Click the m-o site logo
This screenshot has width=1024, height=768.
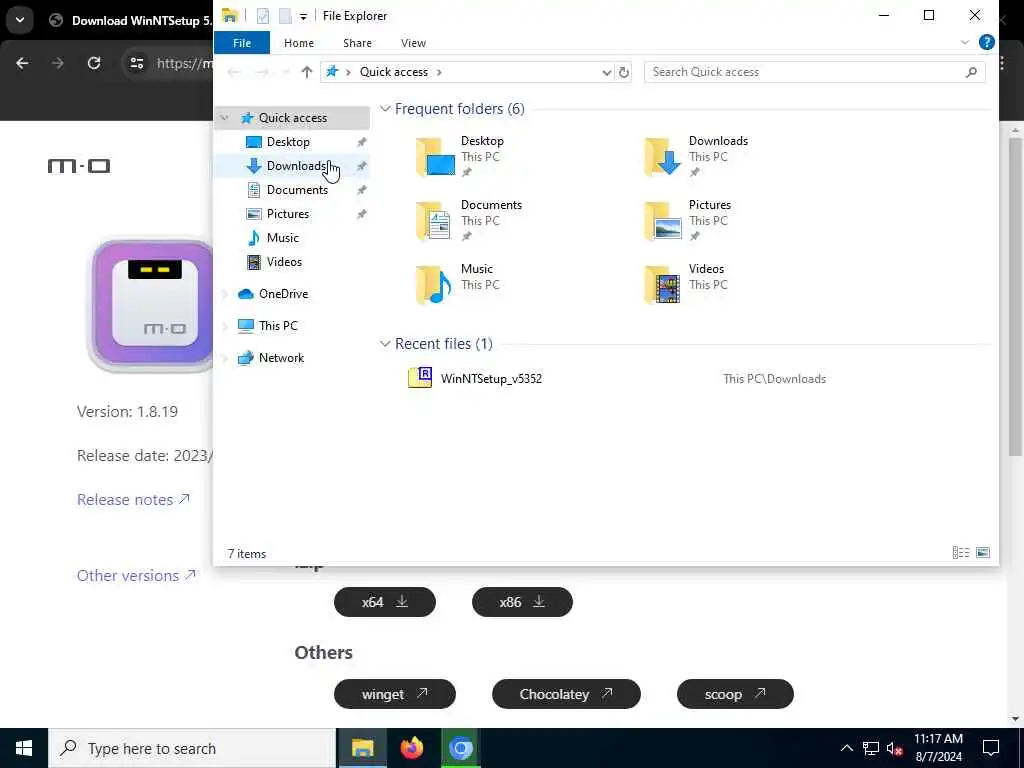coord(79,166)
